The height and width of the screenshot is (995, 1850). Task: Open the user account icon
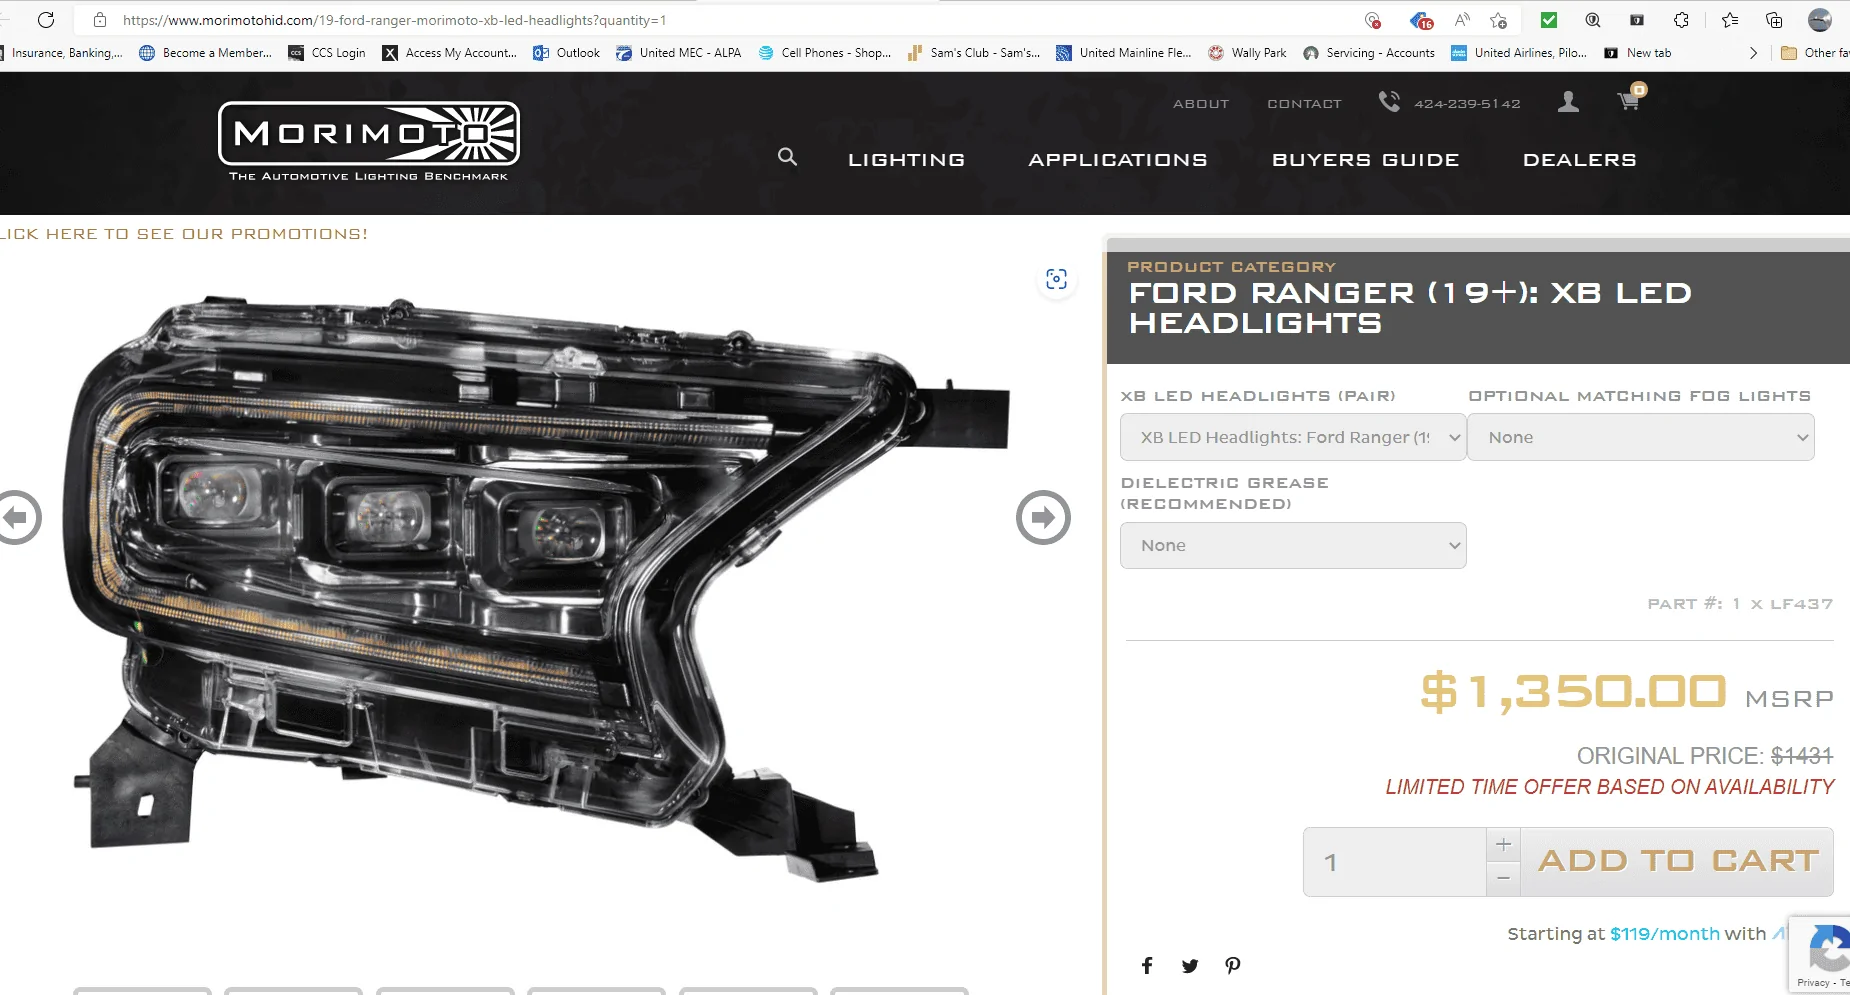[1568, 101]
